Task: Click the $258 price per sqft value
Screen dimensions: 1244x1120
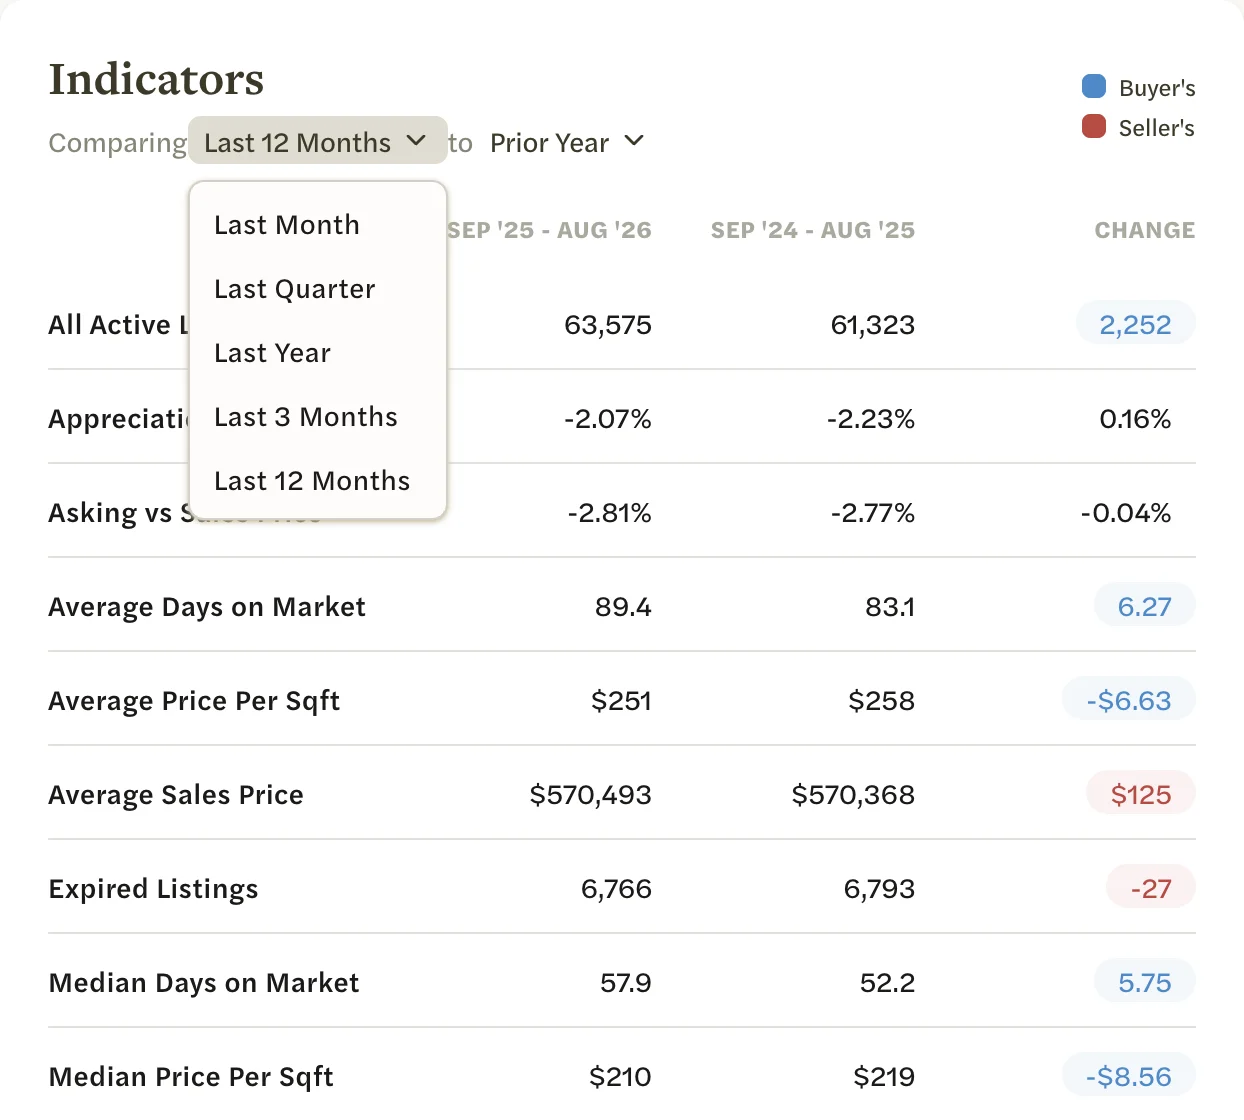Action: pos(882,701)
